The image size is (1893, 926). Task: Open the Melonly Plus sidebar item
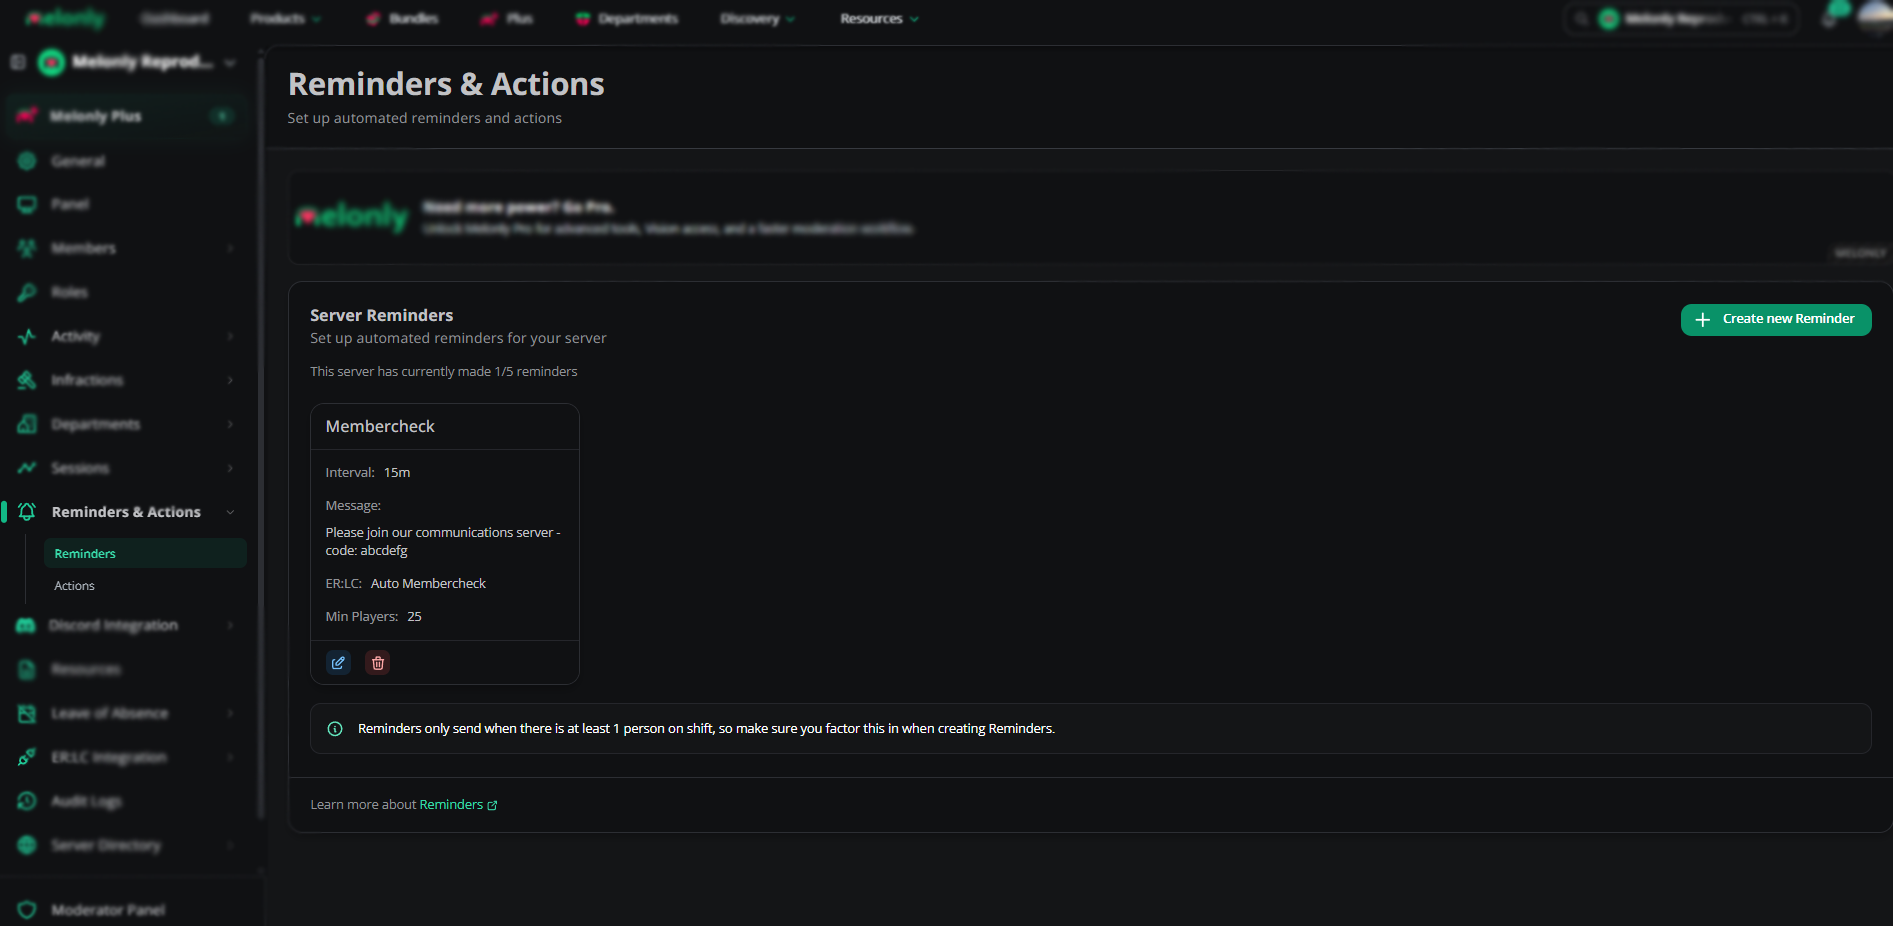pos(125,116)
